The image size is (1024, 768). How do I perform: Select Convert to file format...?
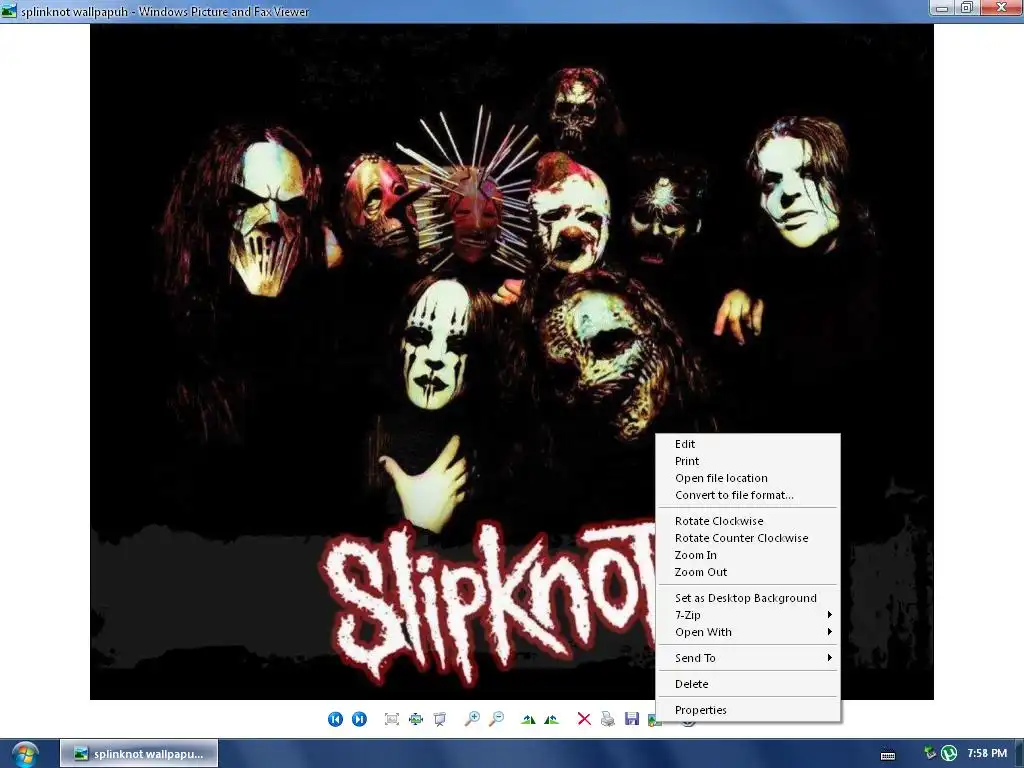tap(748, 495)
